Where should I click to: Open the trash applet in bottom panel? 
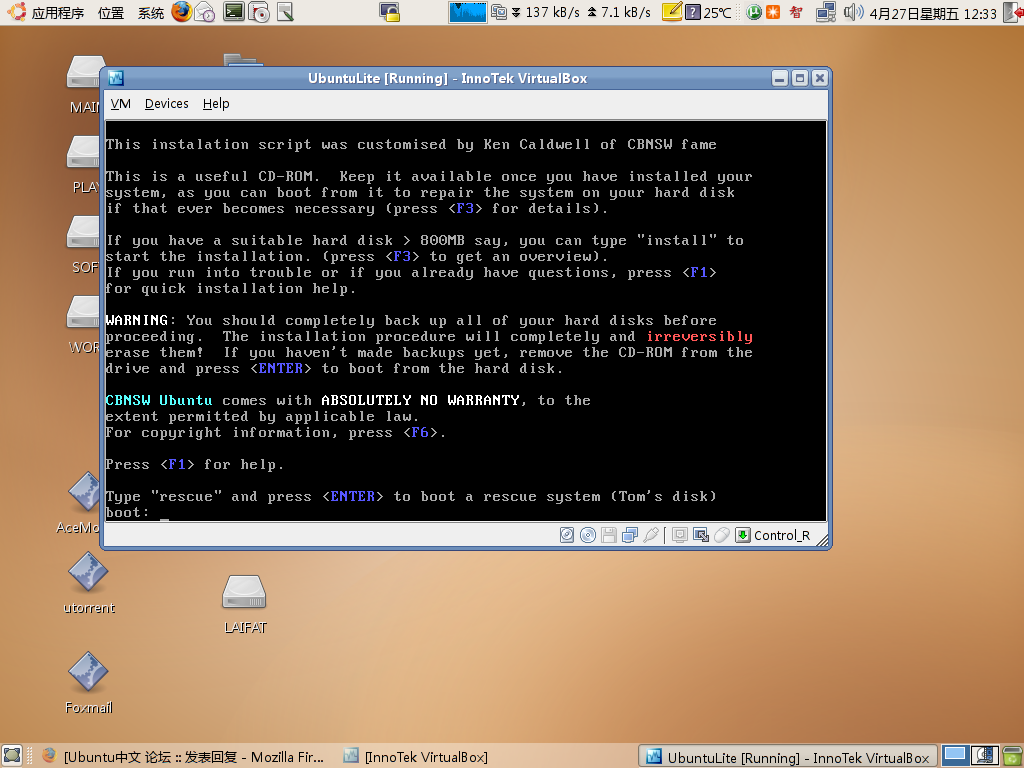tap(1012, 756)
